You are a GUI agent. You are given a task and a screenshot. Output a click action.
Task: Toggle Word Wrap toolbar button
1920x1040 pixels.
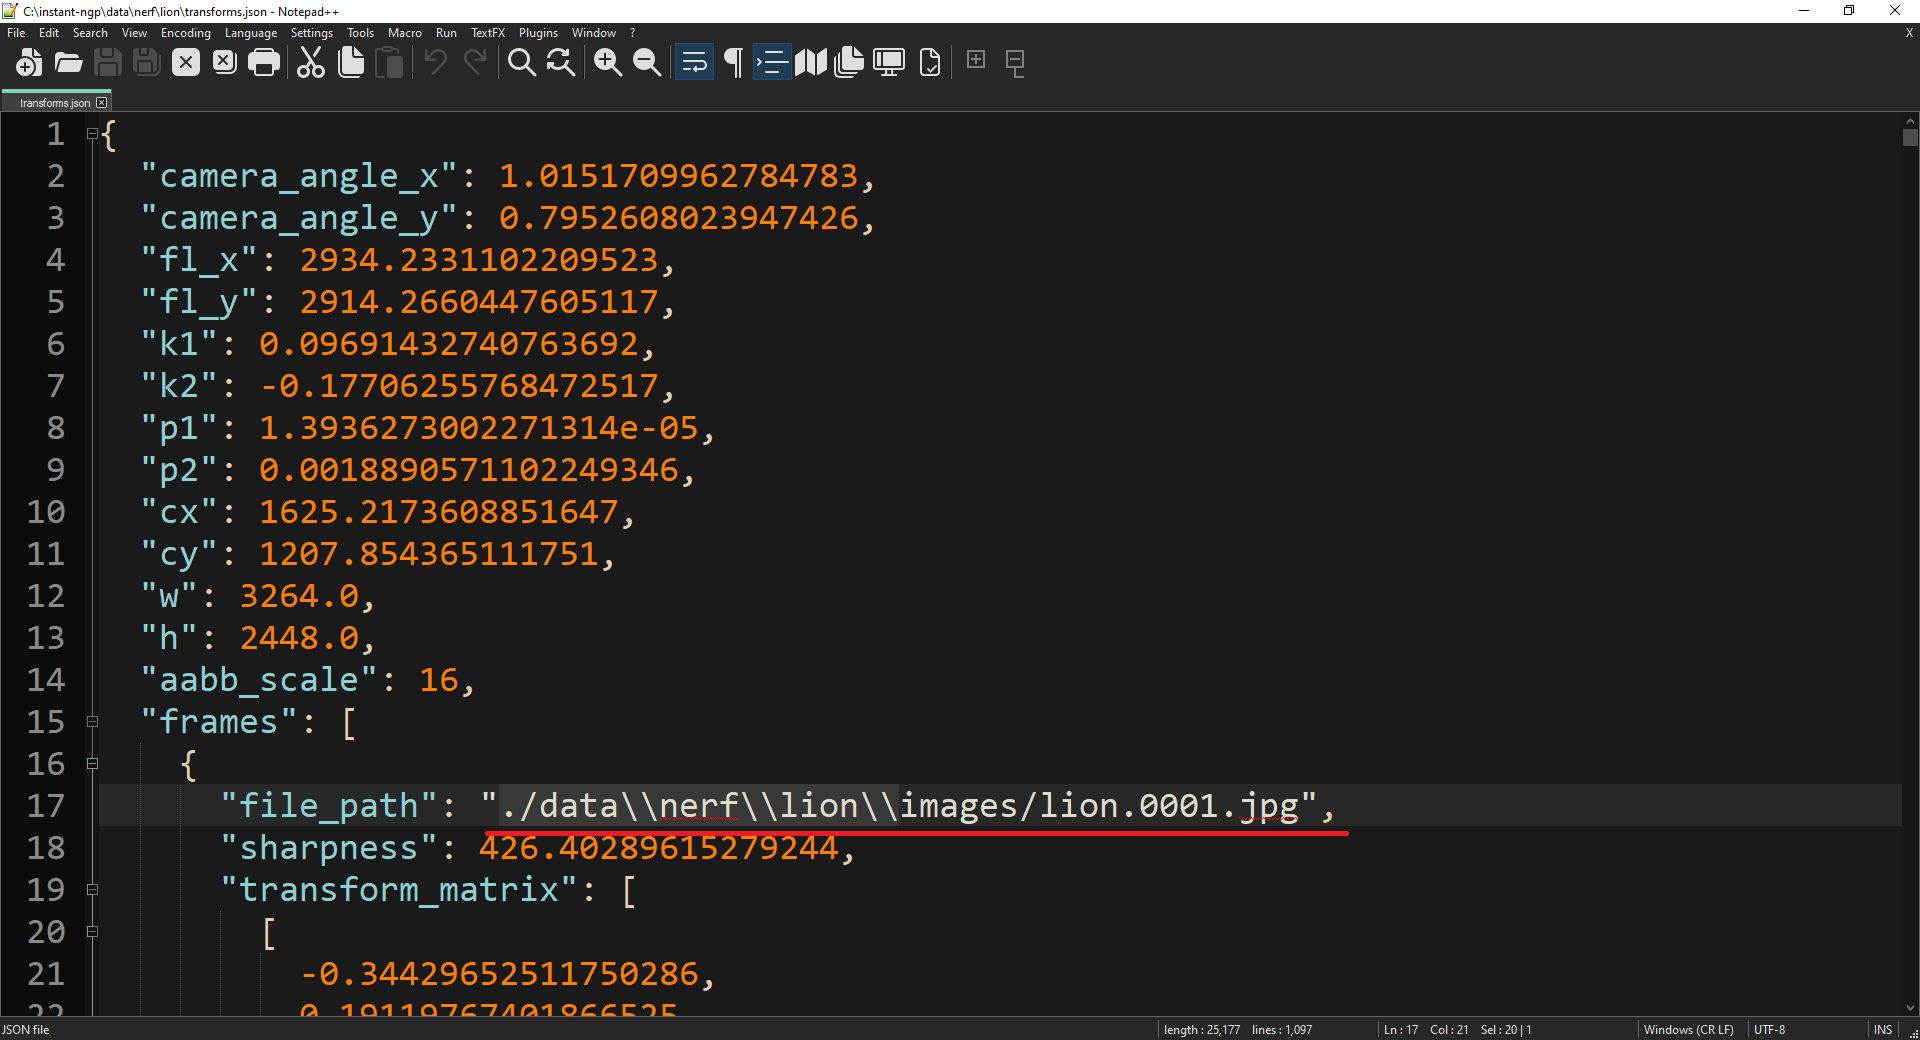coord(694,62)
